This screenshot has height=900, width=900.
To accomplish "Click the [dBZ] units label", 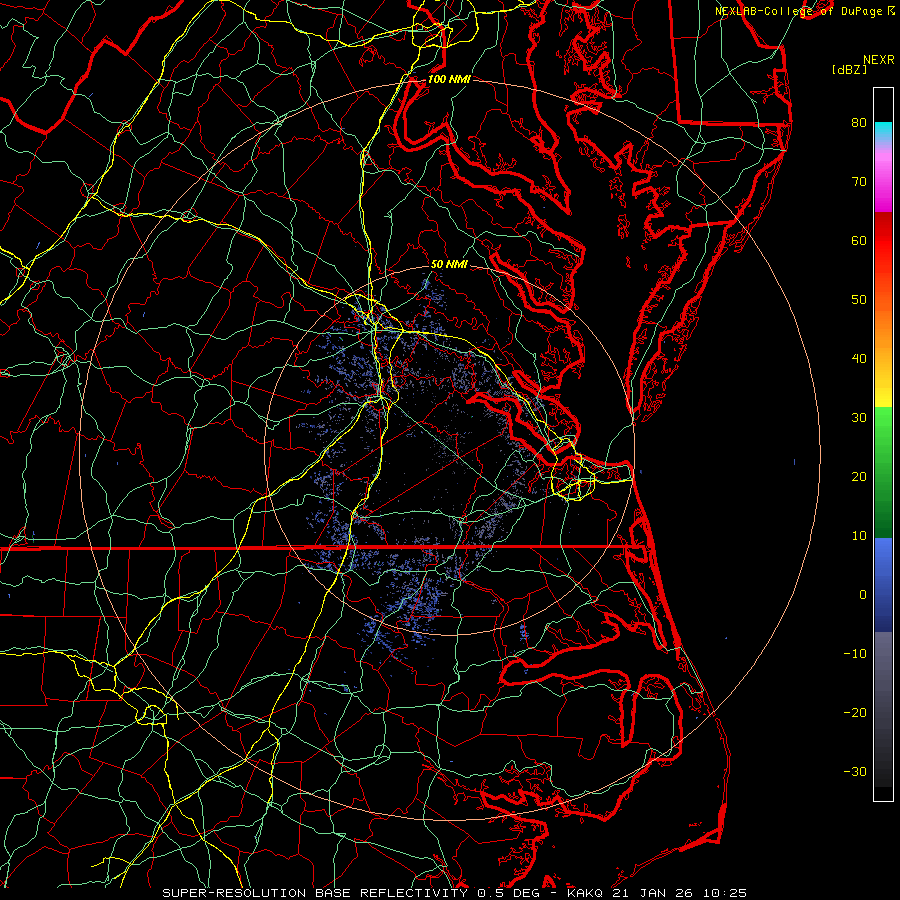I will coord(849,69).
